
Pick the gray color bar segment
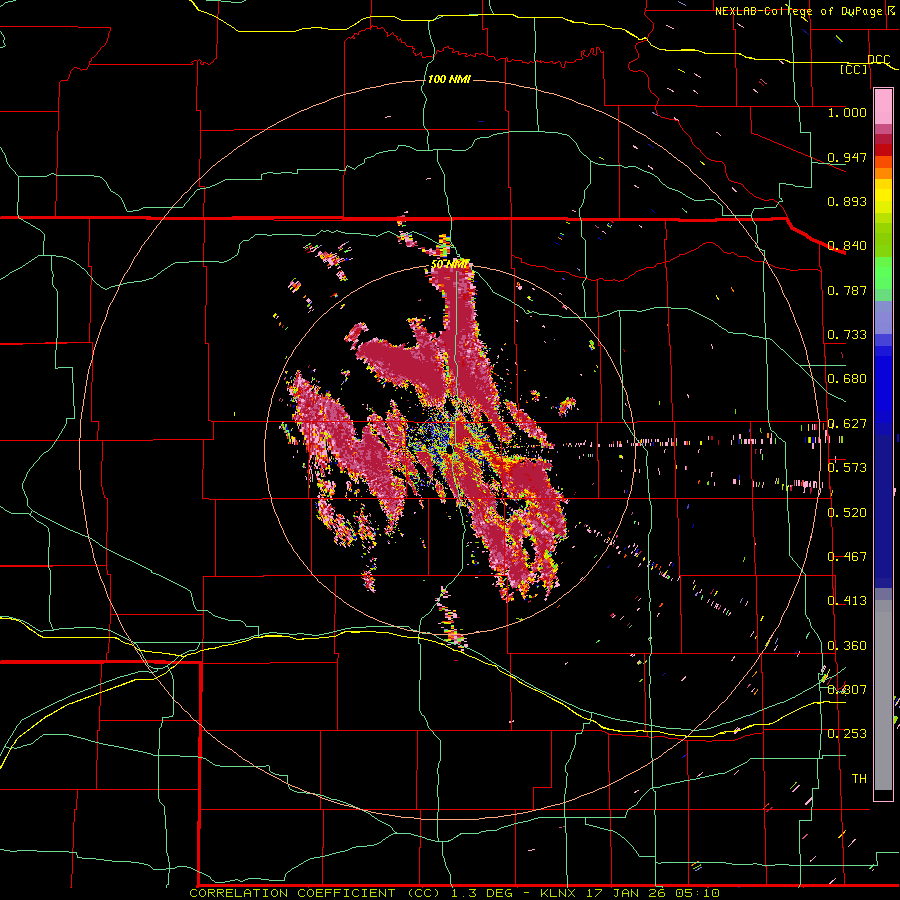(883, 695)
